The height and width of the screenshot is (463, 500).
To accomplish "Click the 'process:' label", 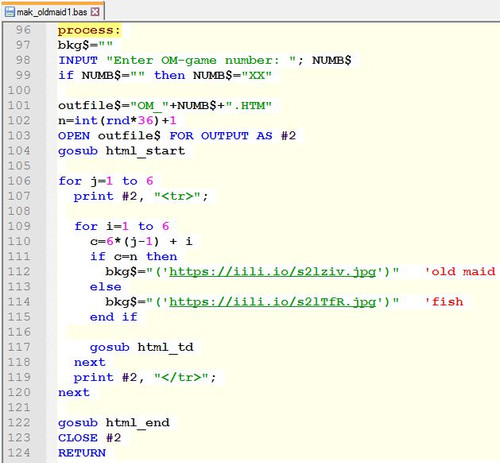I will [x=89, y=30].
